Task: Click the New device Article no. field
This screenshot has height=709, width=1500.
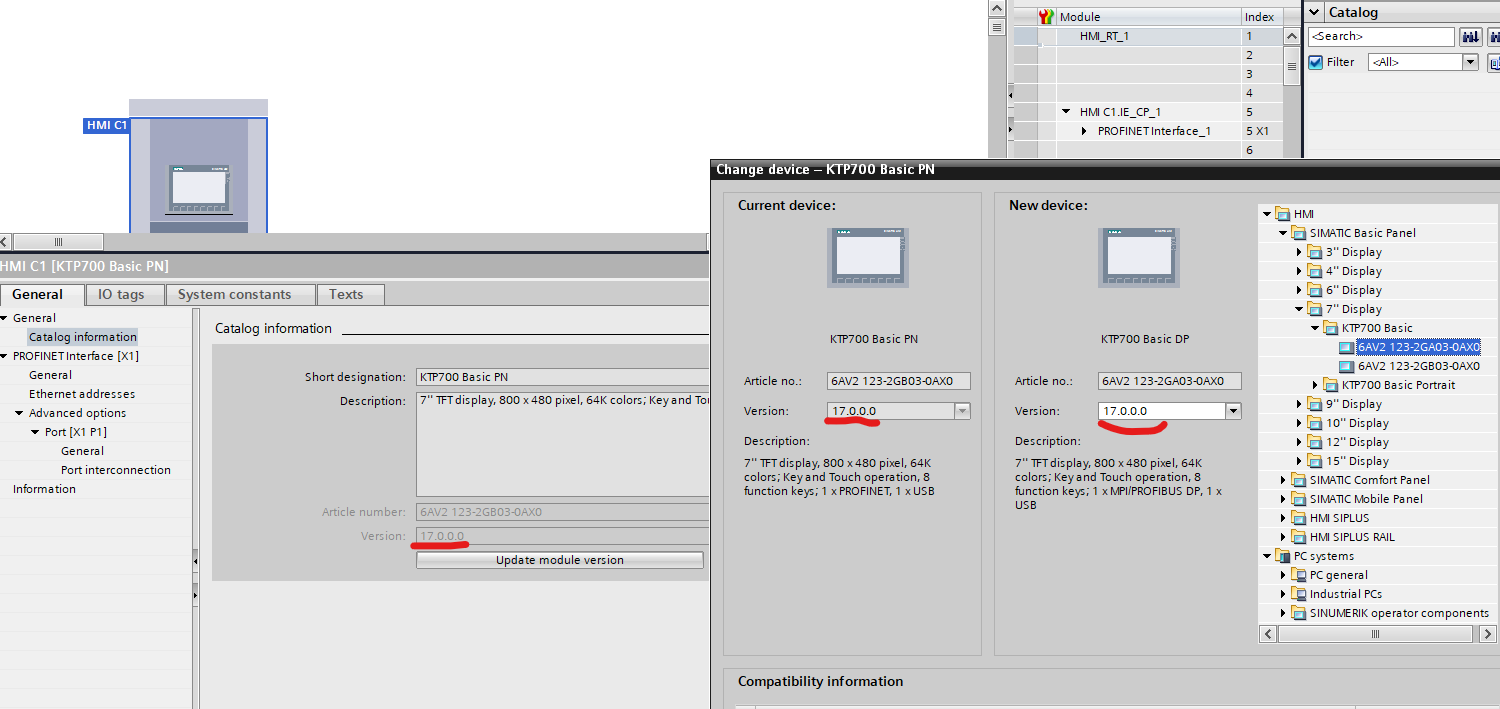Action: [x=1169, y=381]
